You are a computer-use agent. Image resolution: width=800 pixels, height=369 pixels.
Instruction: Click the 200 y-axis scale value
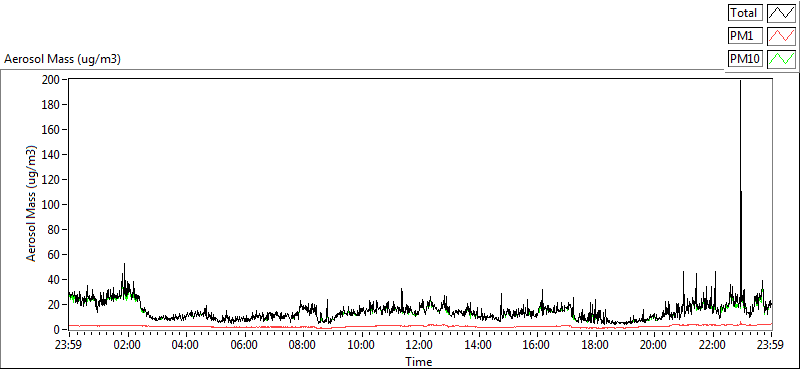point(52,80)
